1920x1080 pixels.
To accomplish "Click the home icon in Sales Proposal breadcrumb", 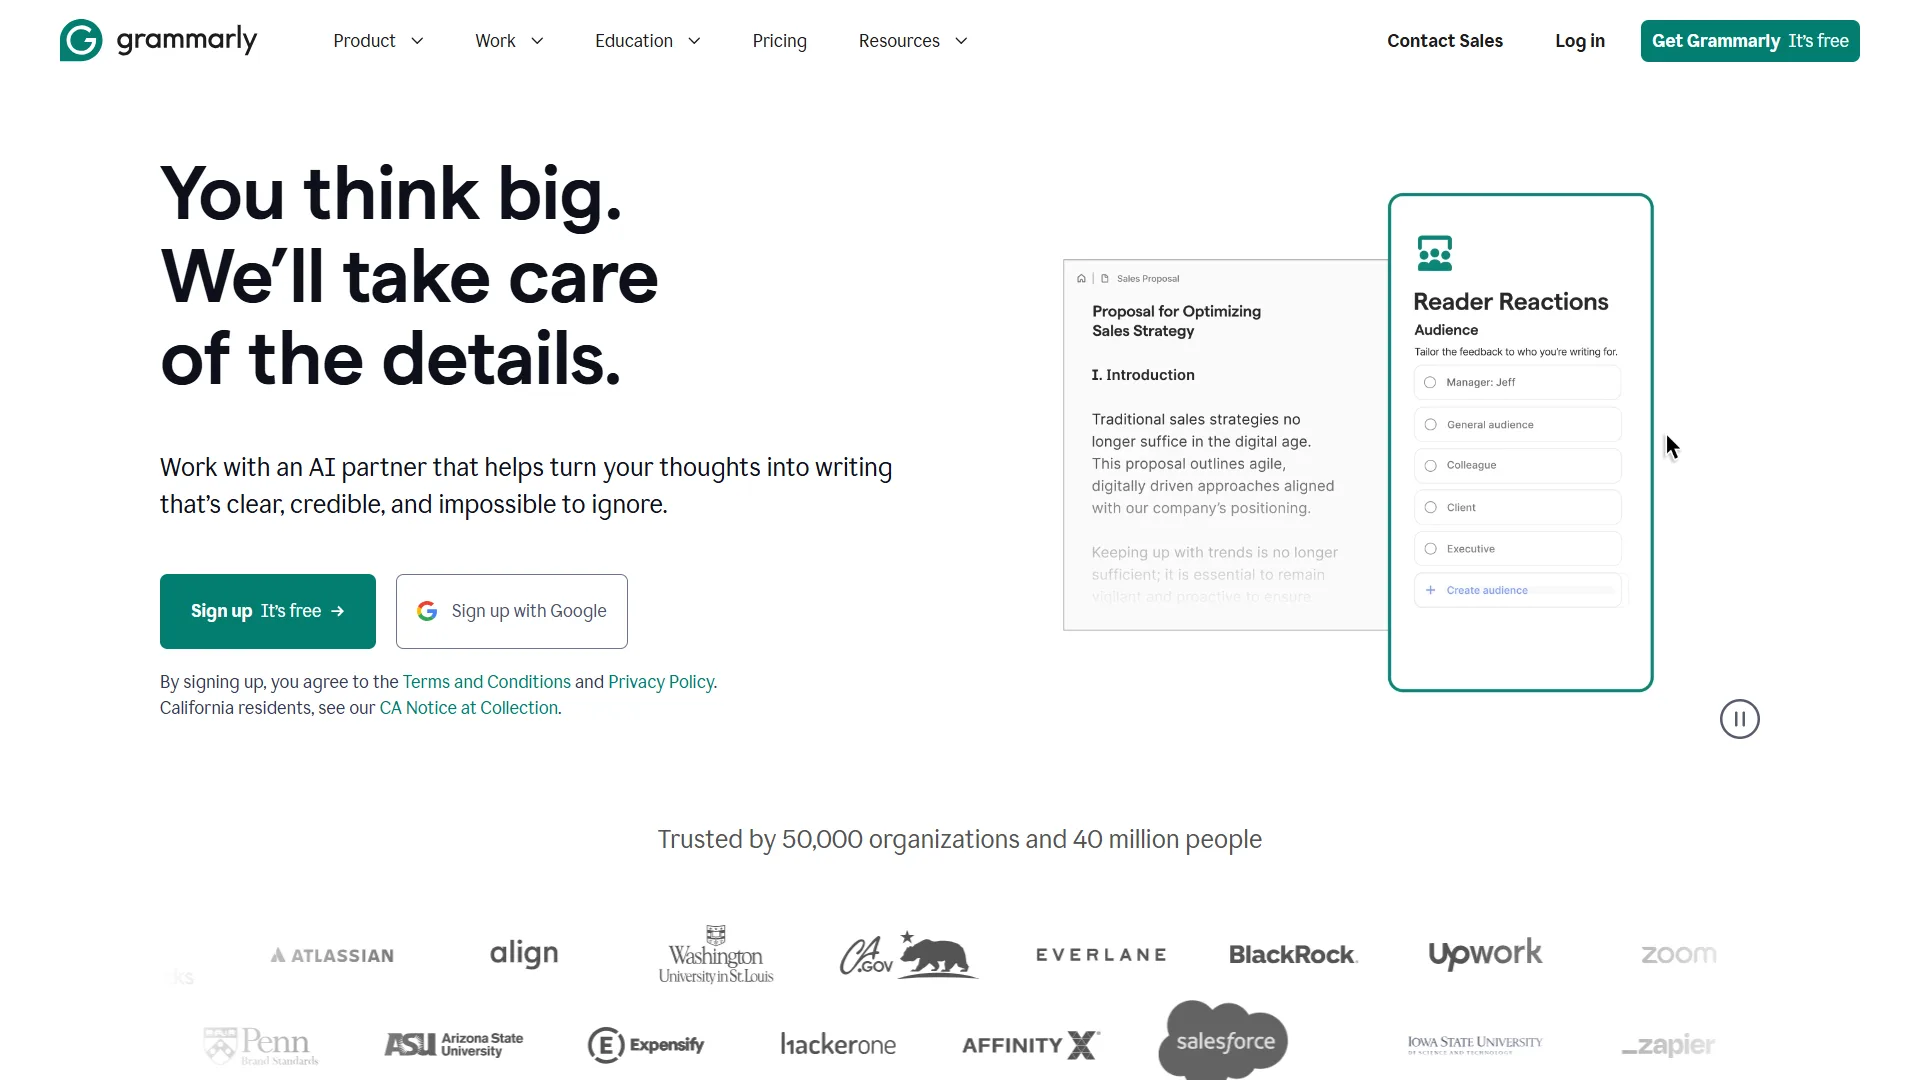I will 1081,279.
